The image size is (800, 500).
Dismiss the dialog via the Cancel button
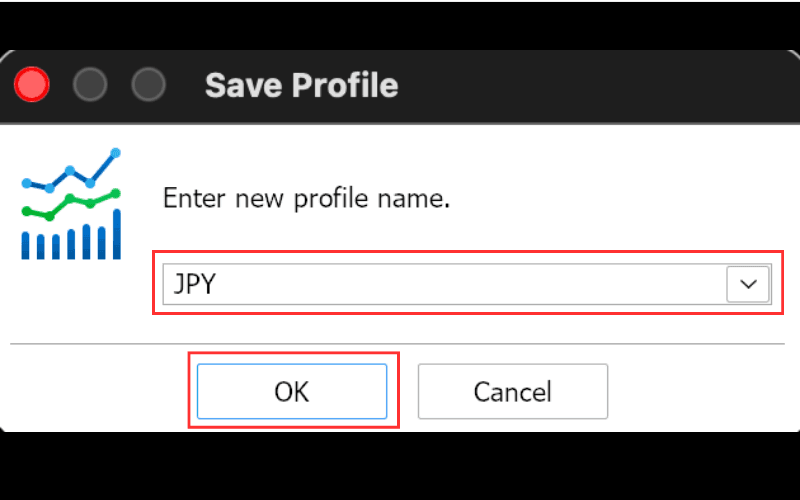pyautogui.click(x=513, y=391)
